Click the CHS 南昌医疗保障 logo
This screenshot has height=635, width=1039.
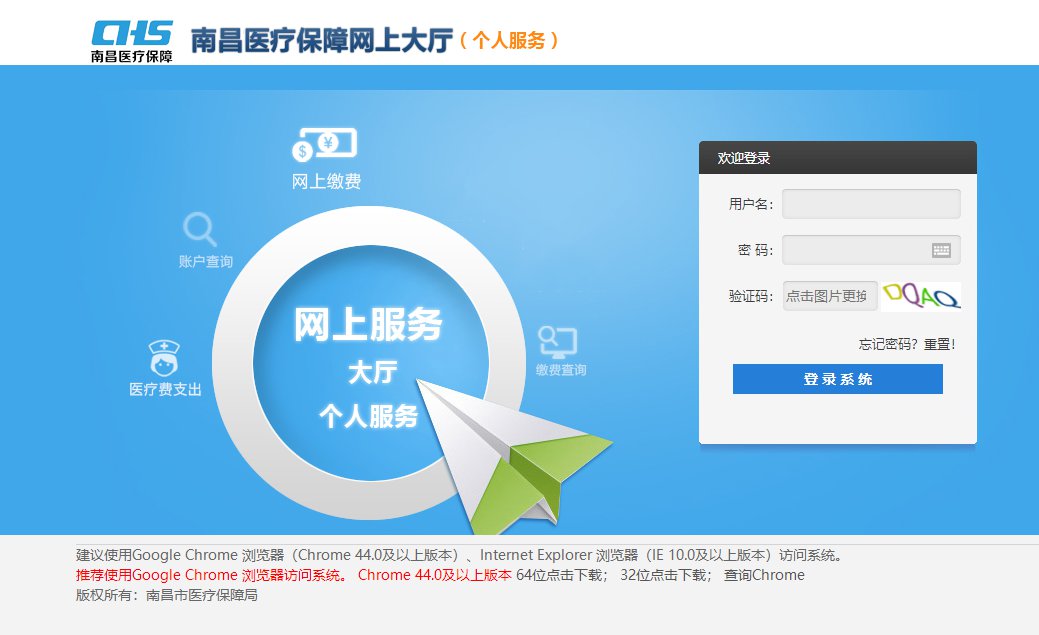point(132,41)
